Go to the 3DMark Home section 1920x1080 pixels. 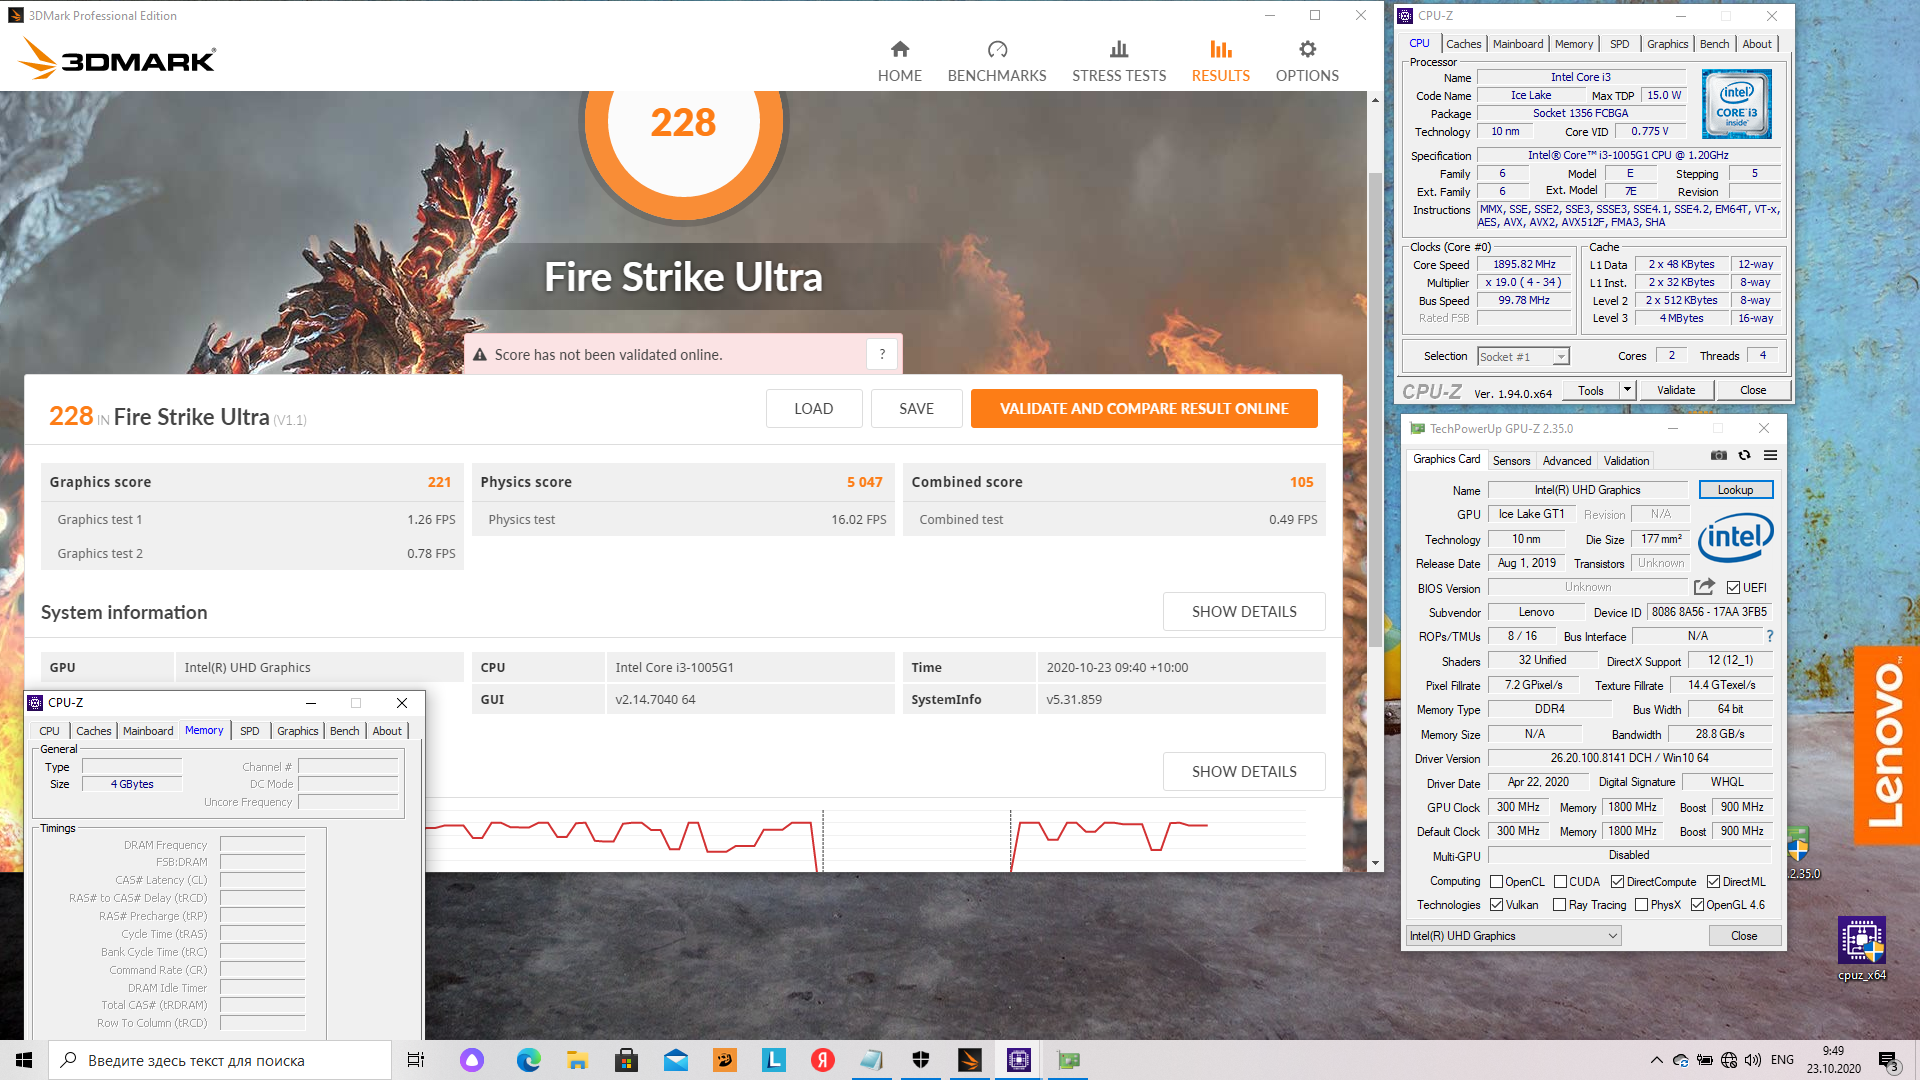pyautogui.click(x=899, y=62)
